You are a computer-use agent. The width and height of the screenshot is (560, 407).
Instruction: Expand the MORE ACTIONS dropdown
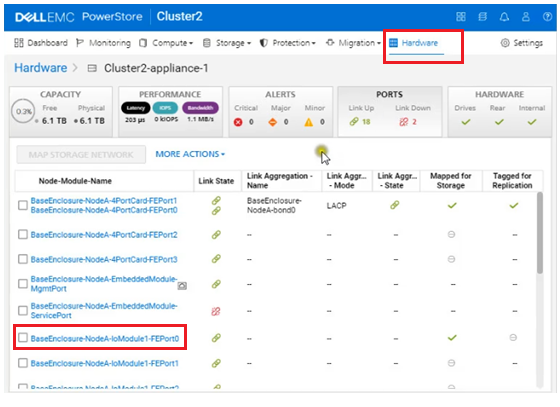coord(190,154)
